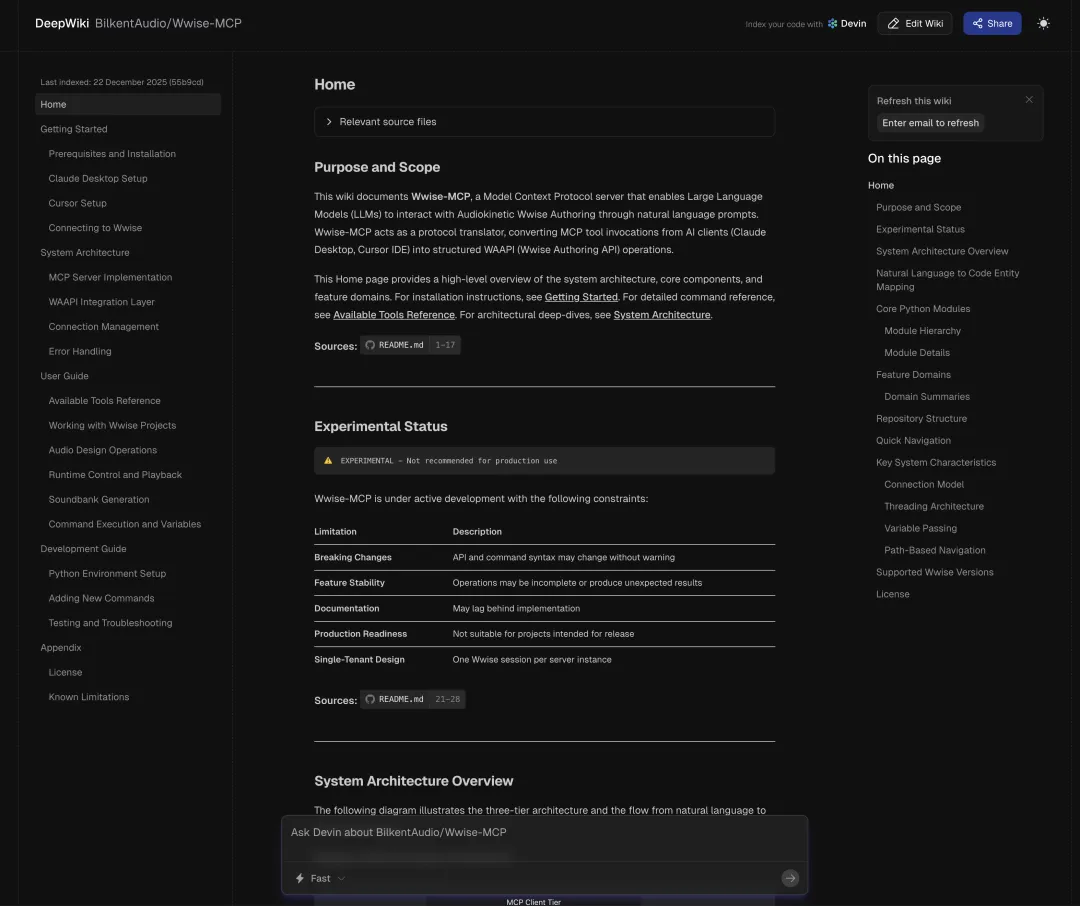The height and width of the screenshot is (906, 1080).
Task: Open Connecting to Wwise page
Action: point(95,228)
